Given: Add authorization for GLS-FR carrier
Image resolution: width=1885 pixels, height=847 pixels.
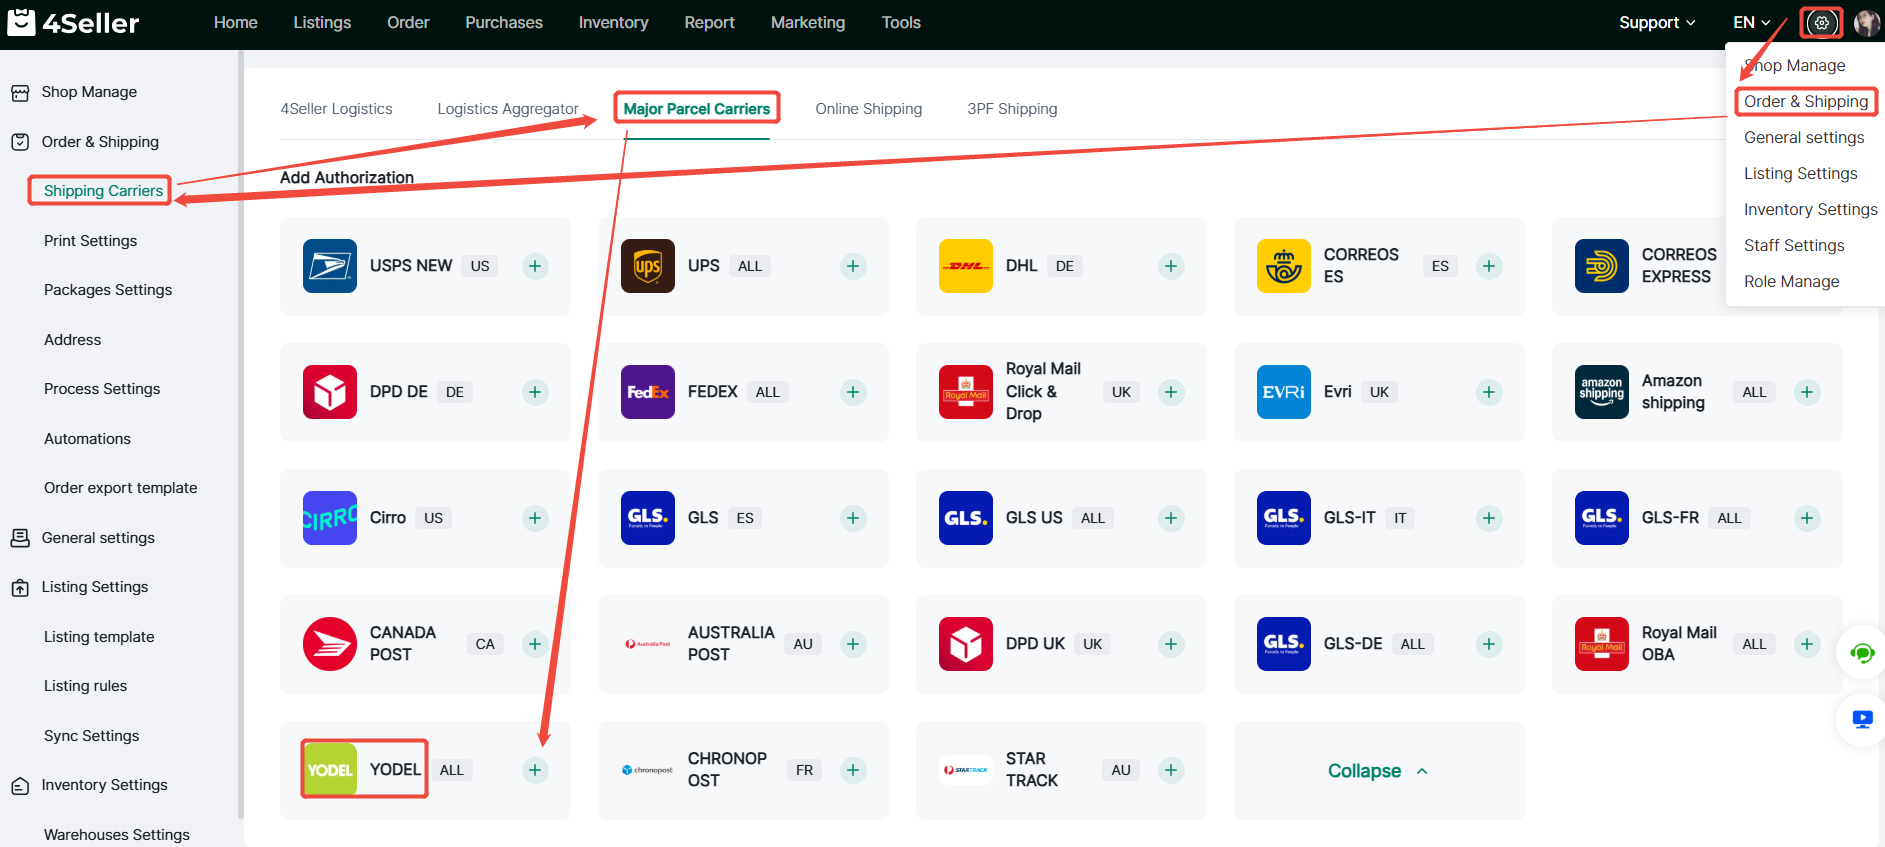Looking at the screenshot, I should pos(1807,518).
